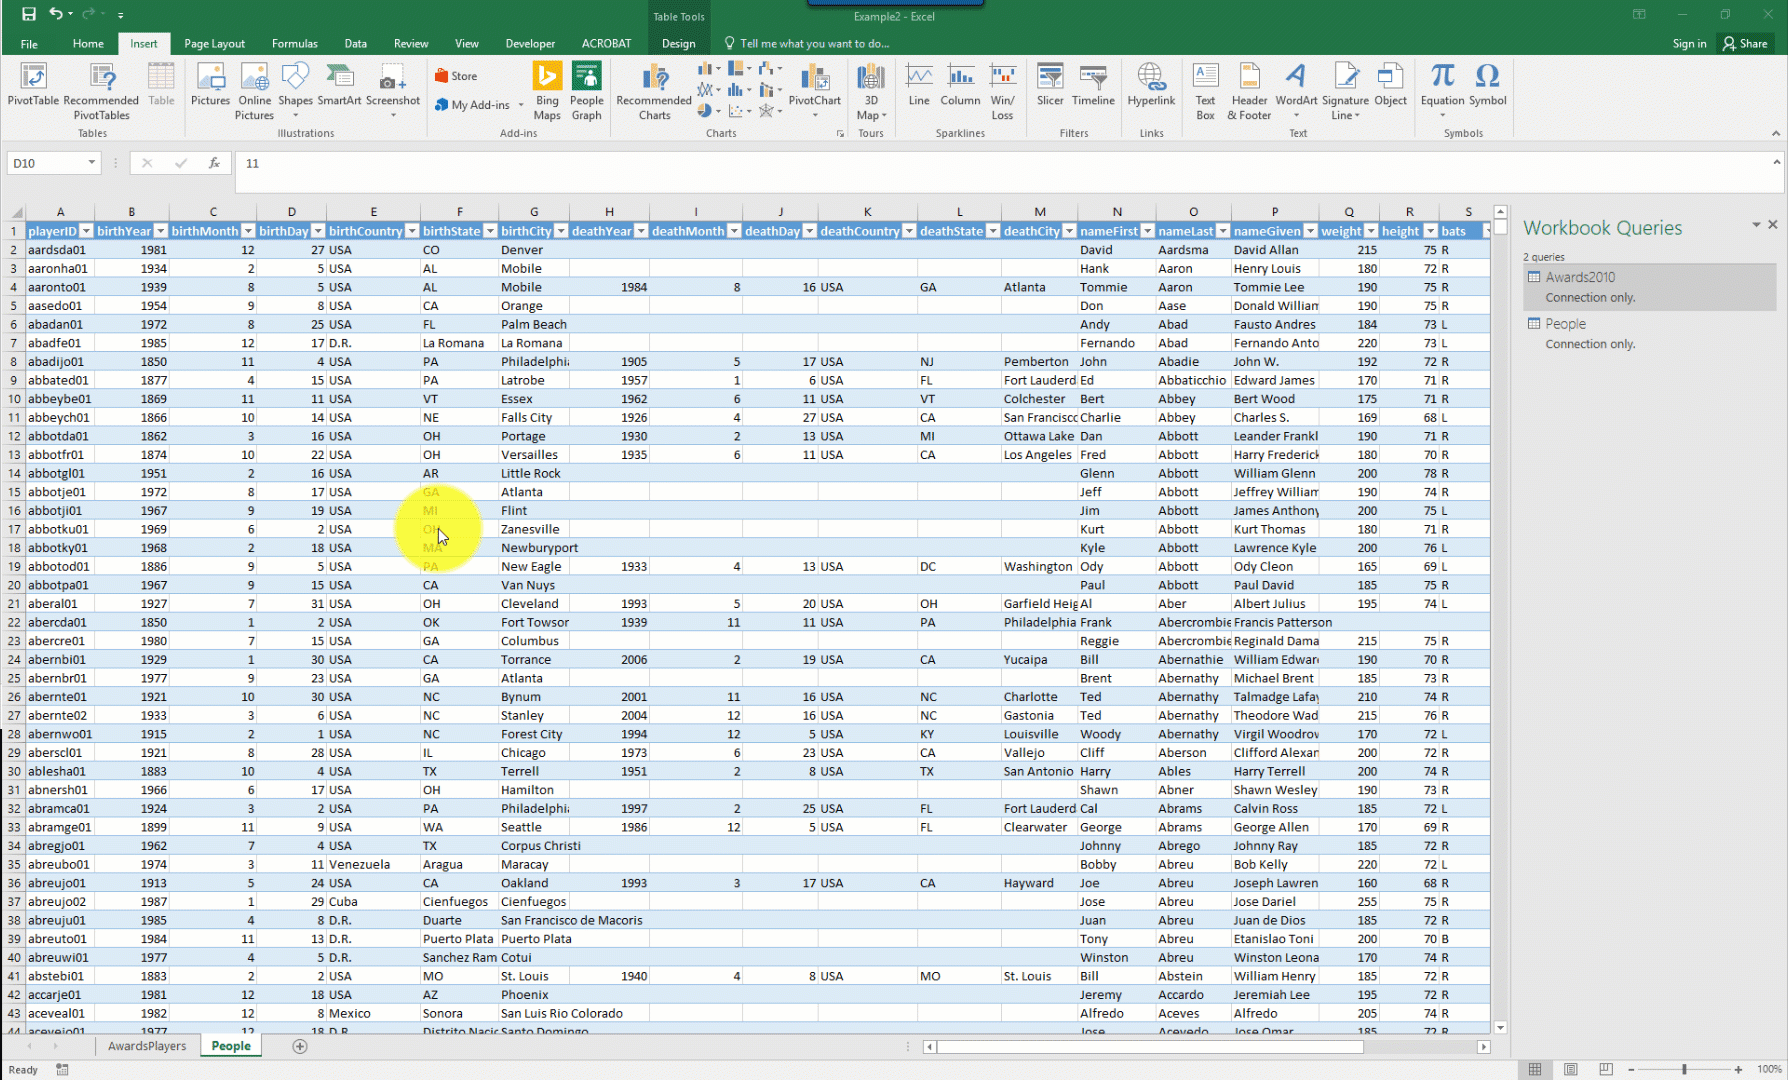1788x1080 pixels.
Task: Adjust the zoom slider in status bar
Action: pyautogui.click(x=1684, y=1069)
